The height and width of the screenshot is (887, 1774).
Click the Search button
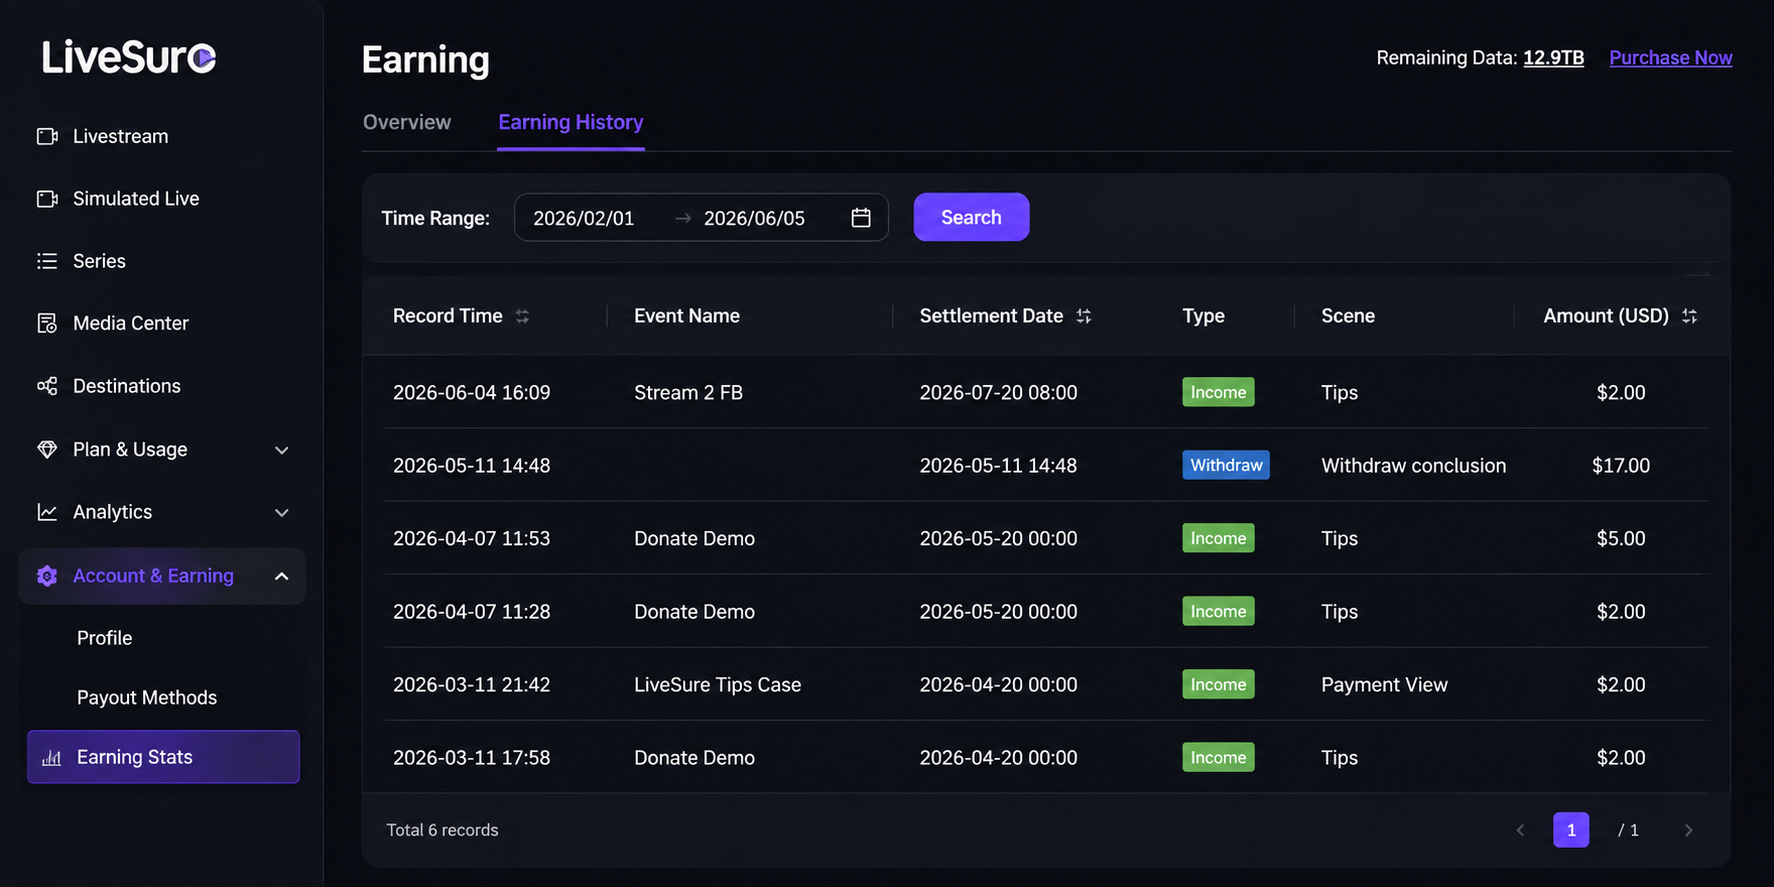click(971, 217)
